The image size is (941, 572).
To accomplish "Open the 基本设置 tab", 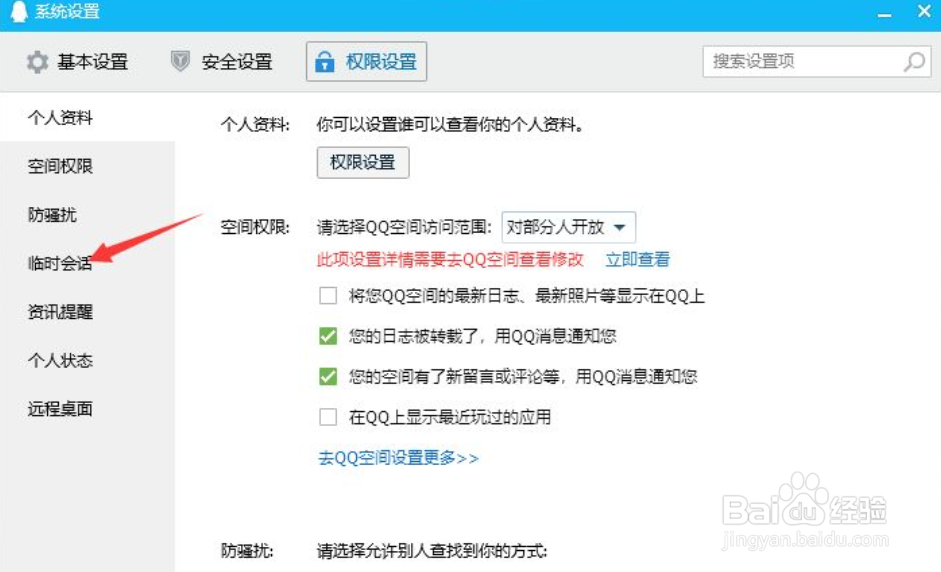I will [x=77, y=62].
